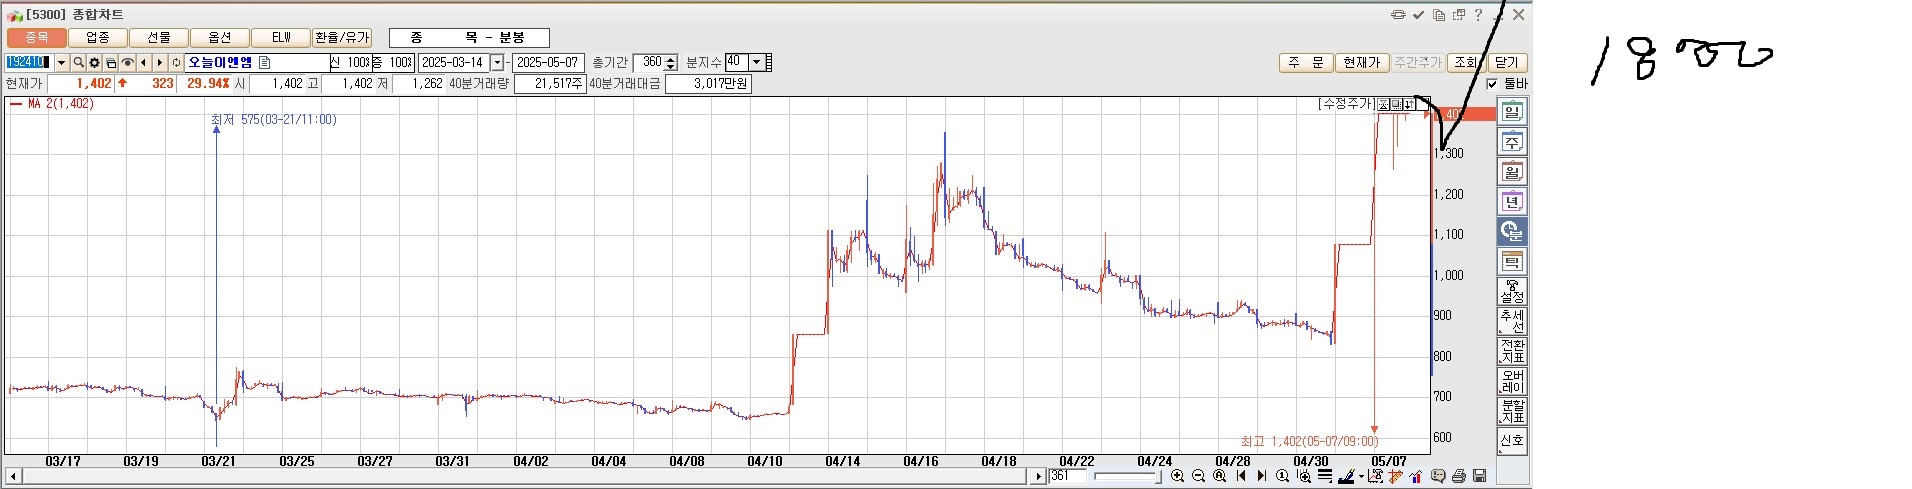
Task: Click the 조회 query button
Action: tap(1465, 62)
